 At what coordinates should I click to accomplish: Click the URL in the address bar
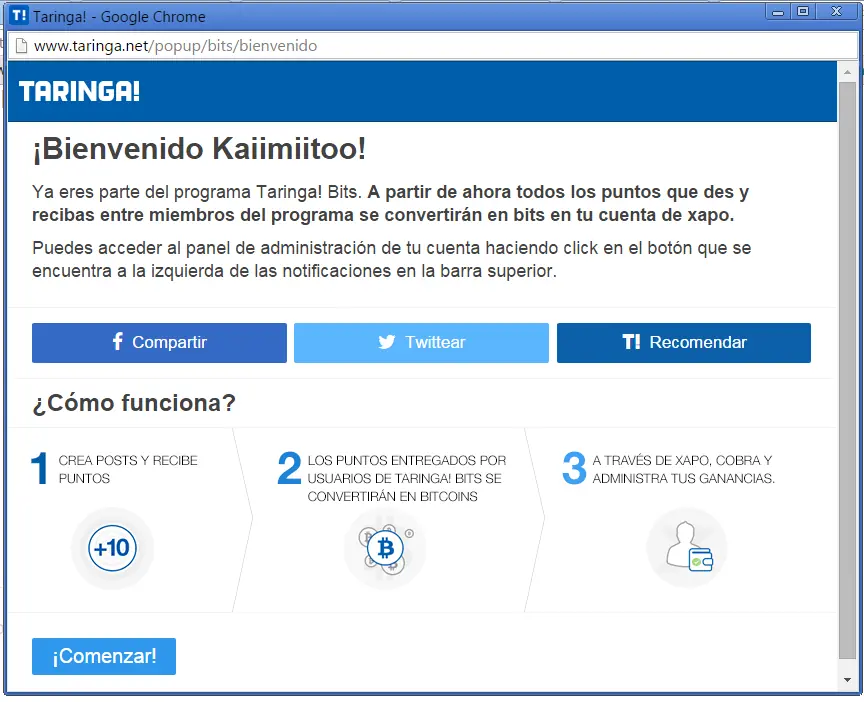click(x=175, y=46)
